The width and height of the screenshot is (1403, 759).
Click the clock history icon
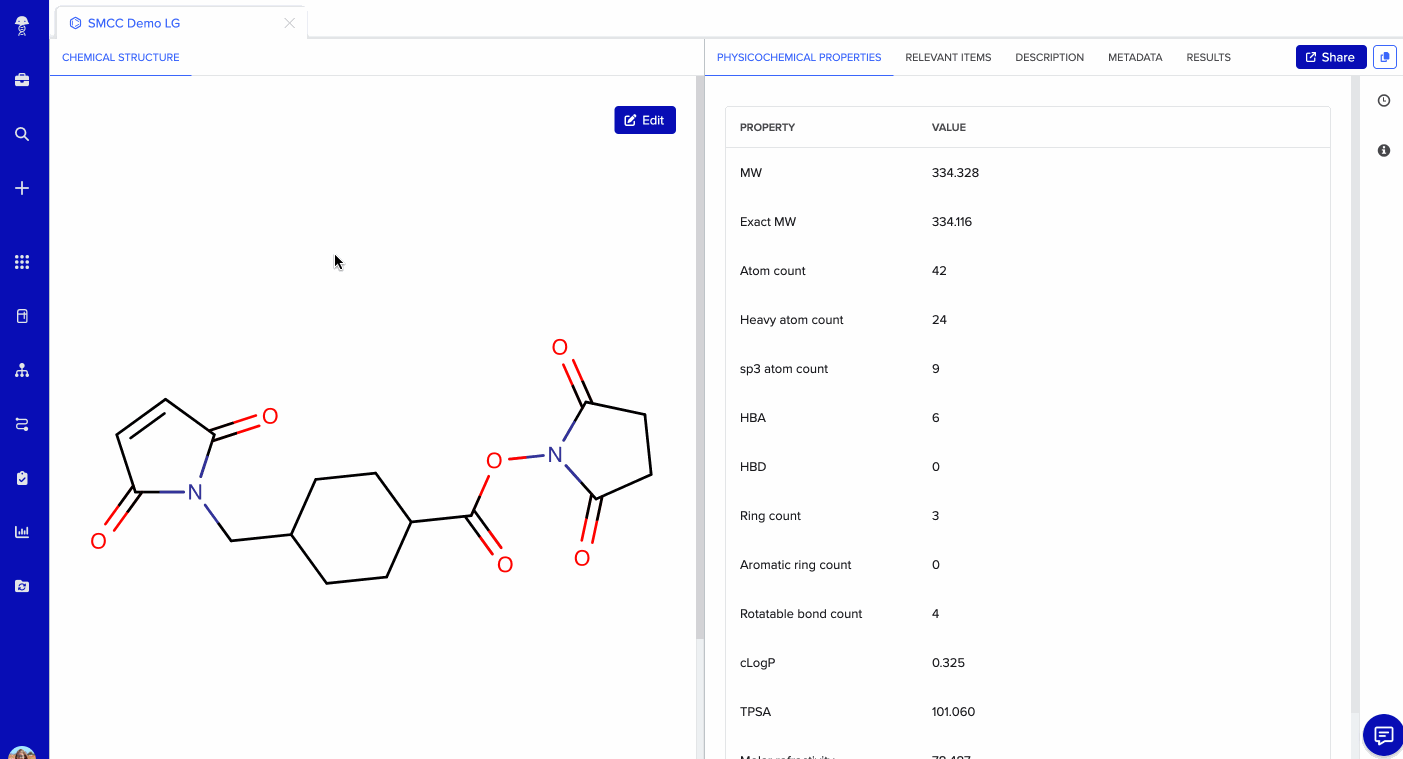pyautogui.click(x=1384, y=101)
